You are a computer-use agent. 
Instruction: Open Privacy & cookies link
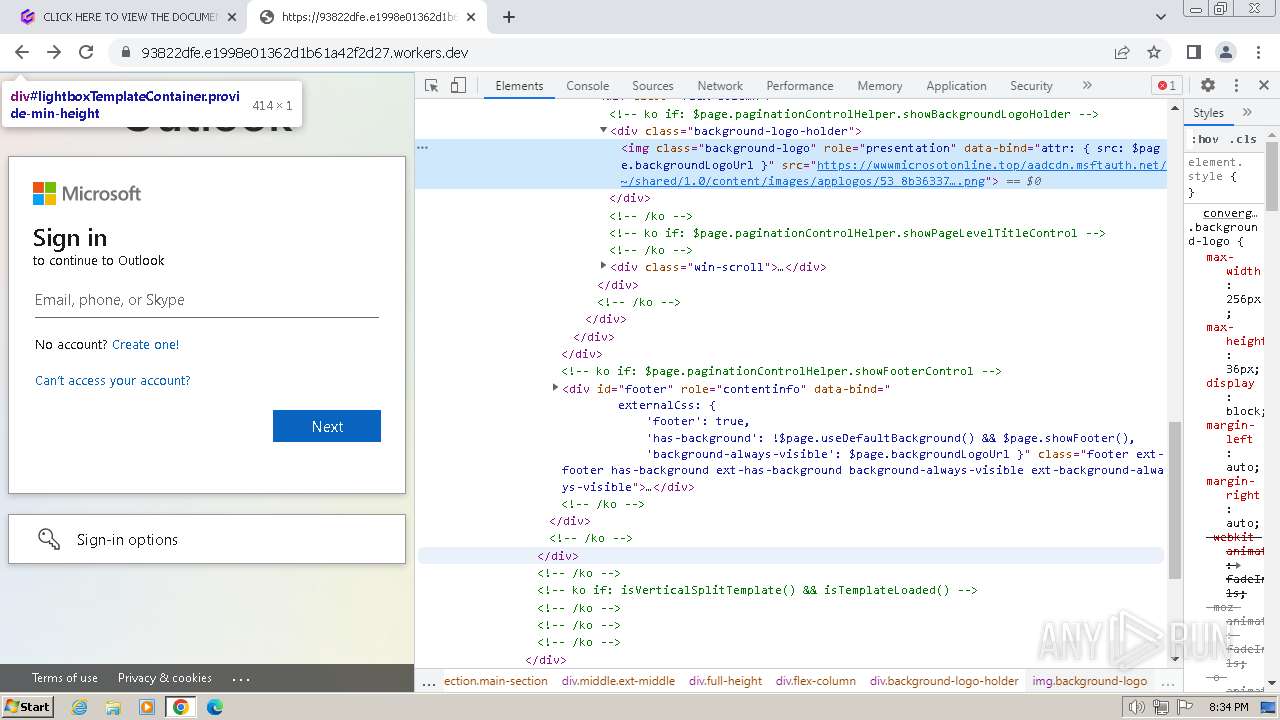(165, 678)
